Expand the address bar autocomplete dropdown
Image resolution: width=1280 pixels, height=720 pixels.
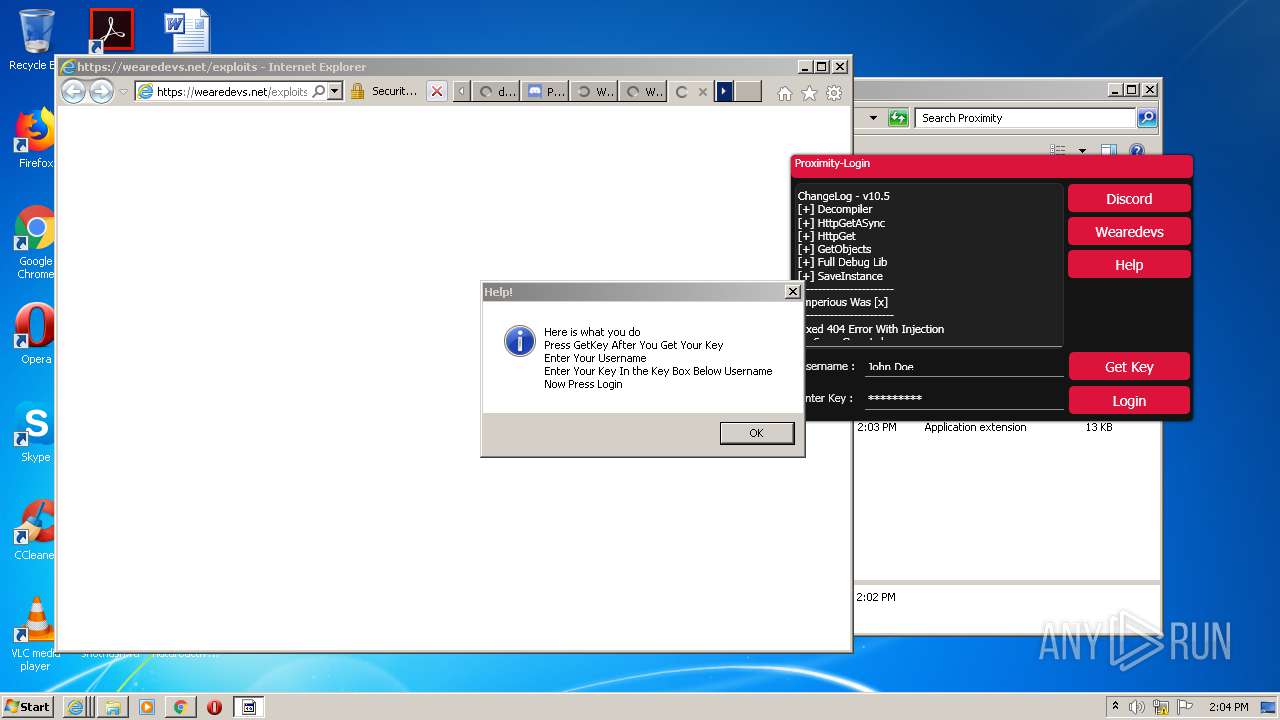pyautogui.click(x=335, y=91)
